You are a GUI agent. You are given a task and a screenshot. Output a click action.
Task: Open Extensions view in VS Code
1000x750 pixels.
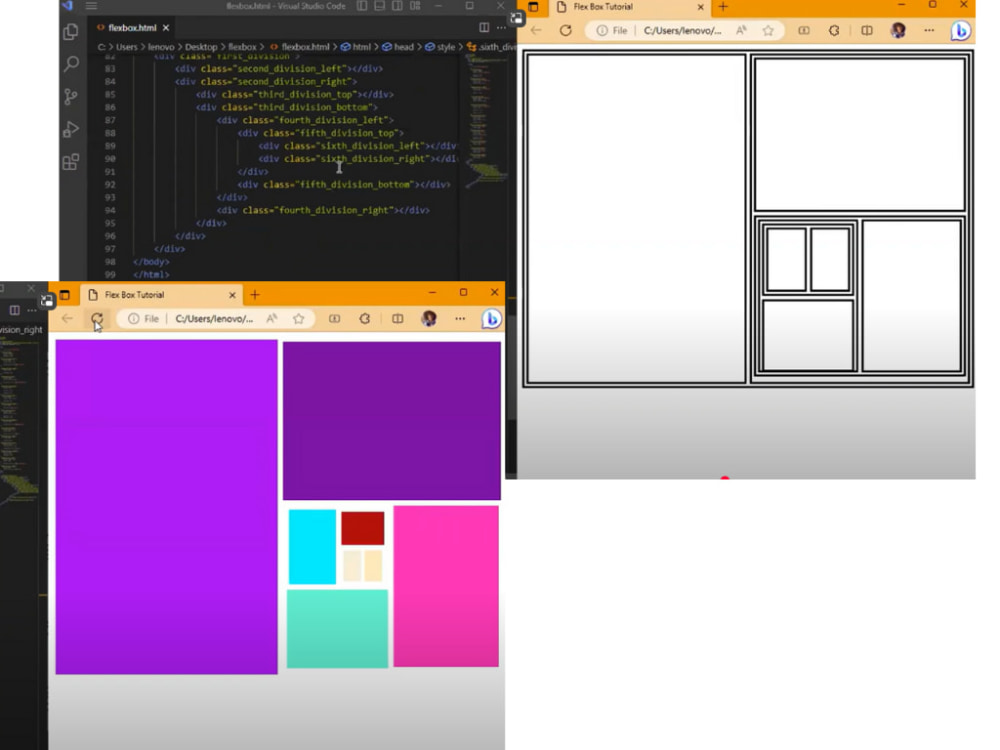pos(71,162)
